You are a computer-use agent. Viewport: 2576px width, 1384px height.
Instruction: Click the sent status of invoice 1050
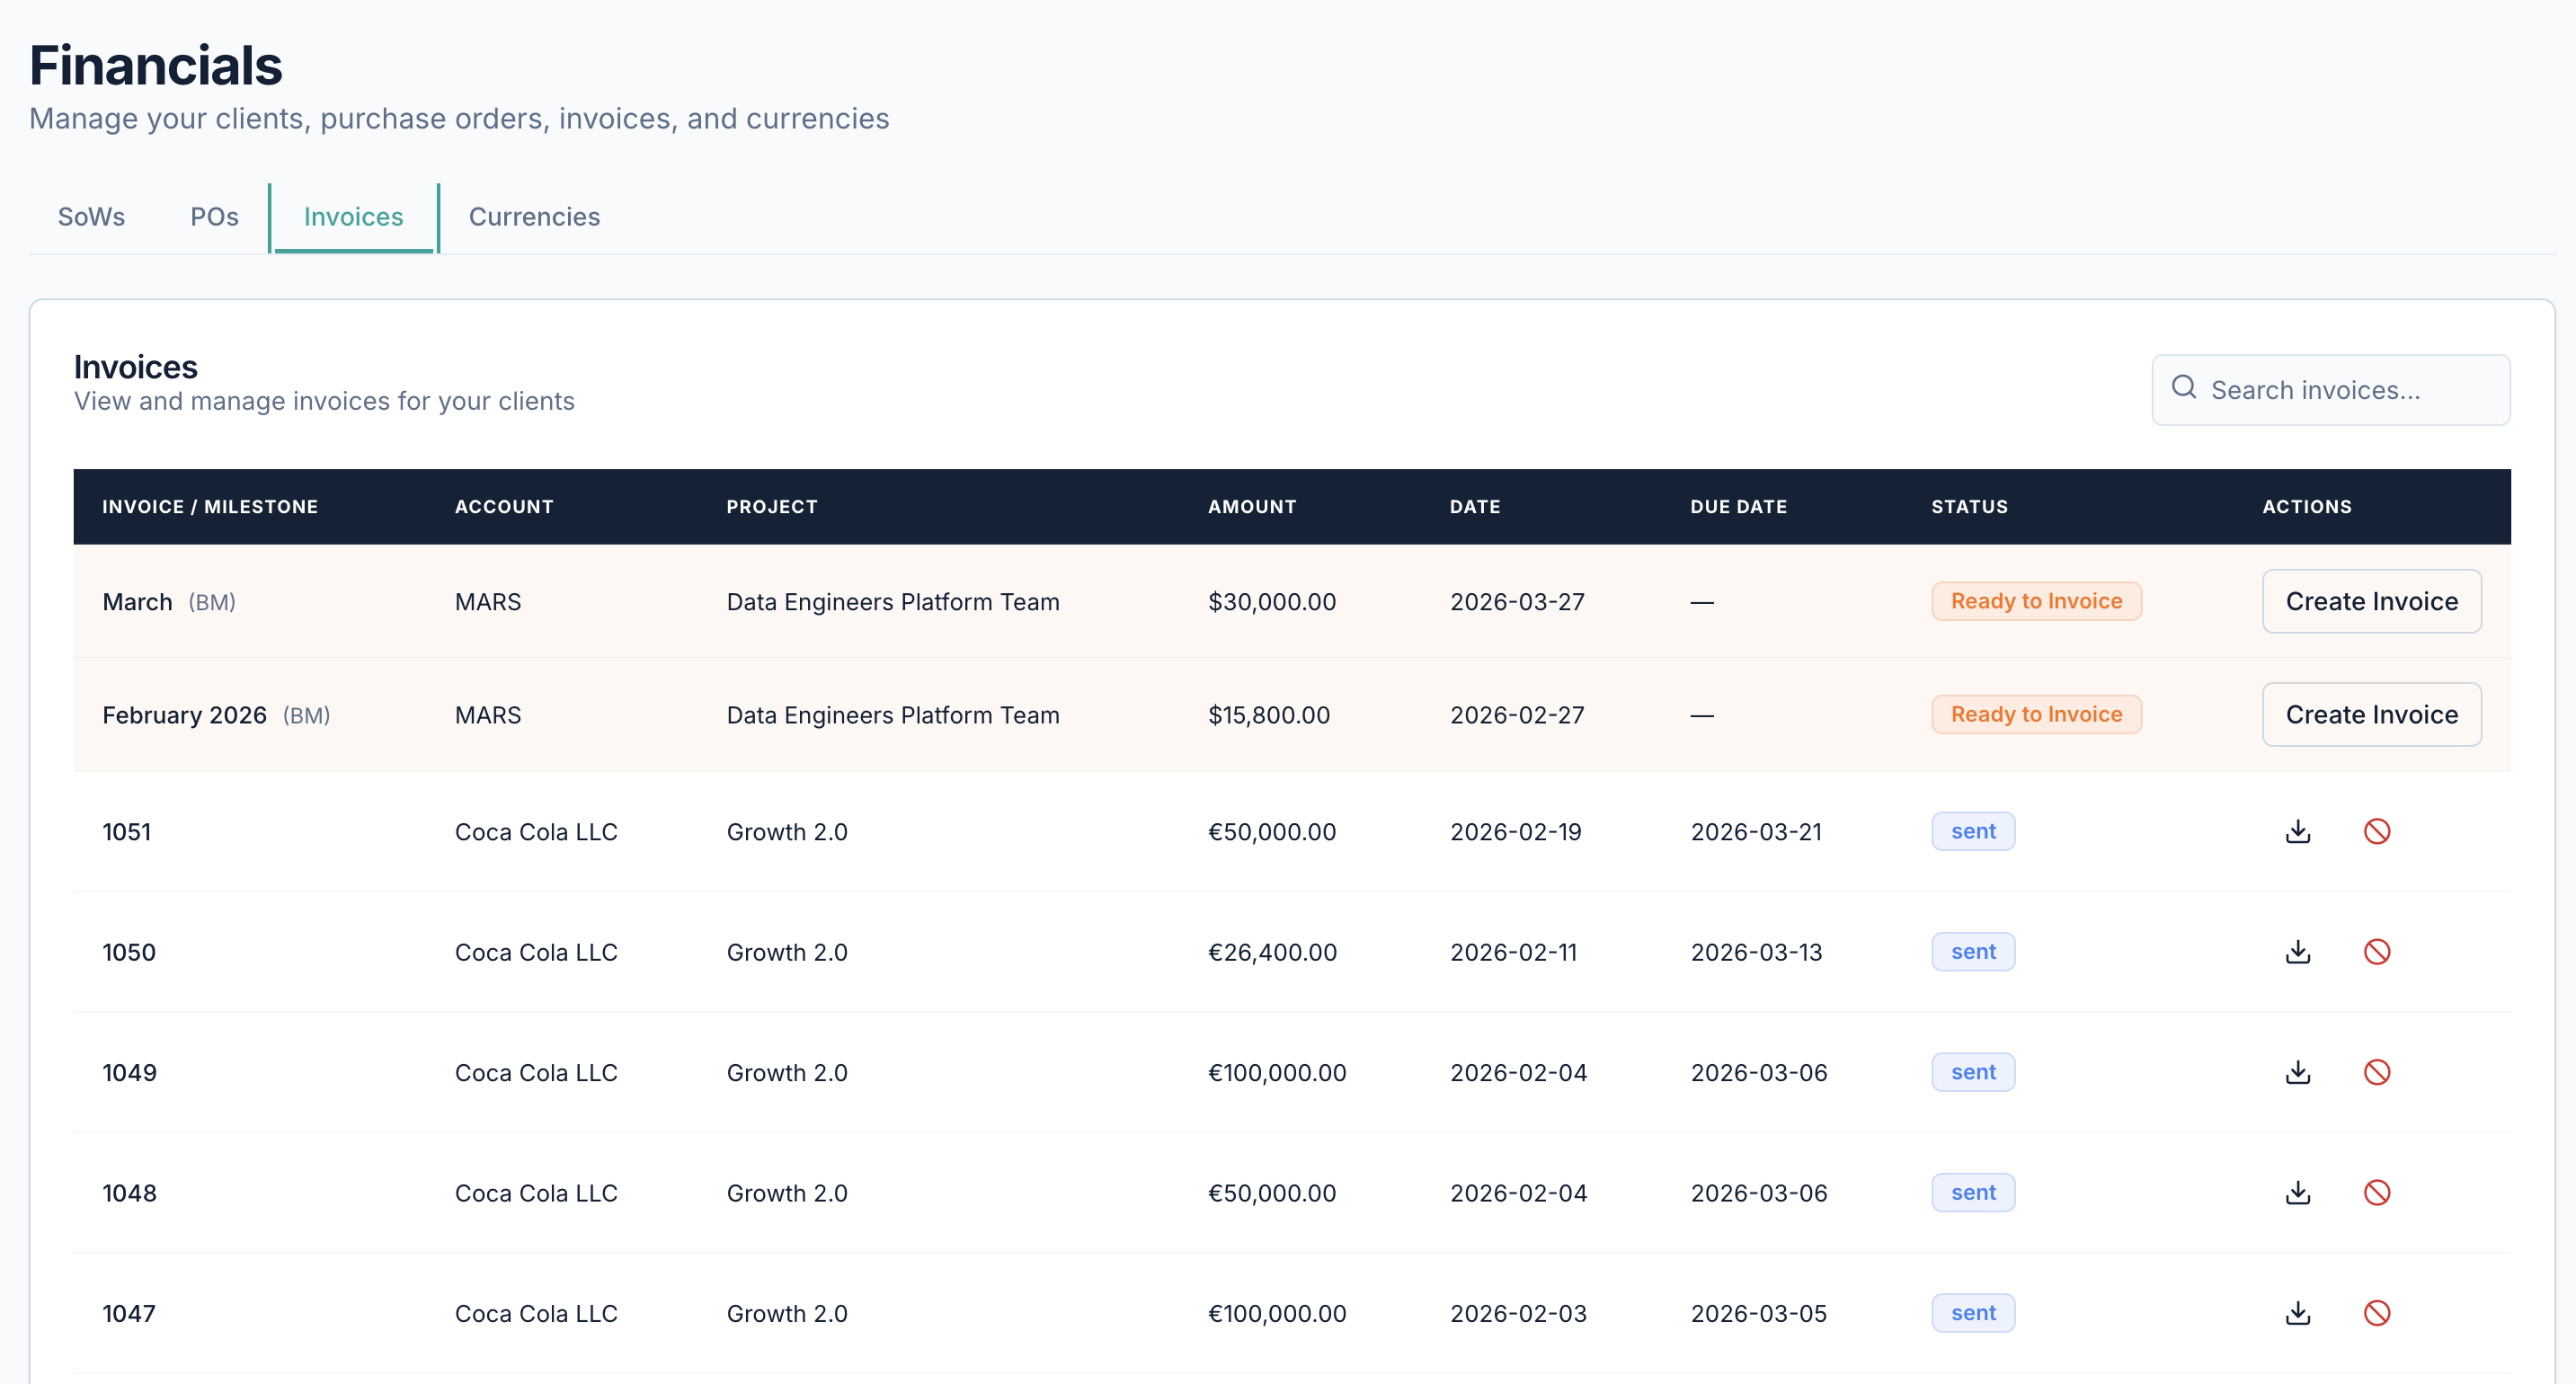coord(1973,951)
